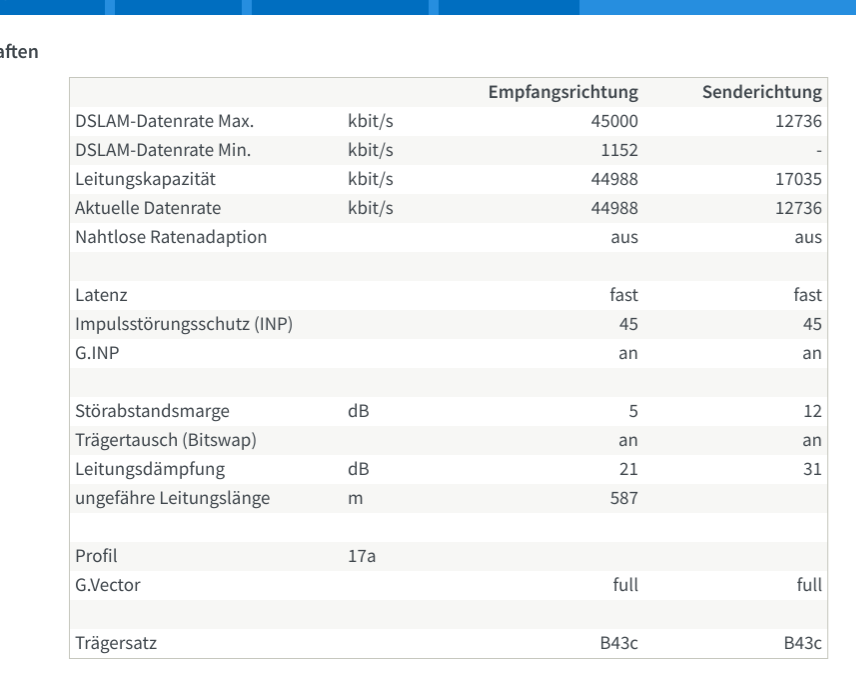Click the Senderichtung column header
The width and height of the screenshot is (856, 680).
(762, 92)
